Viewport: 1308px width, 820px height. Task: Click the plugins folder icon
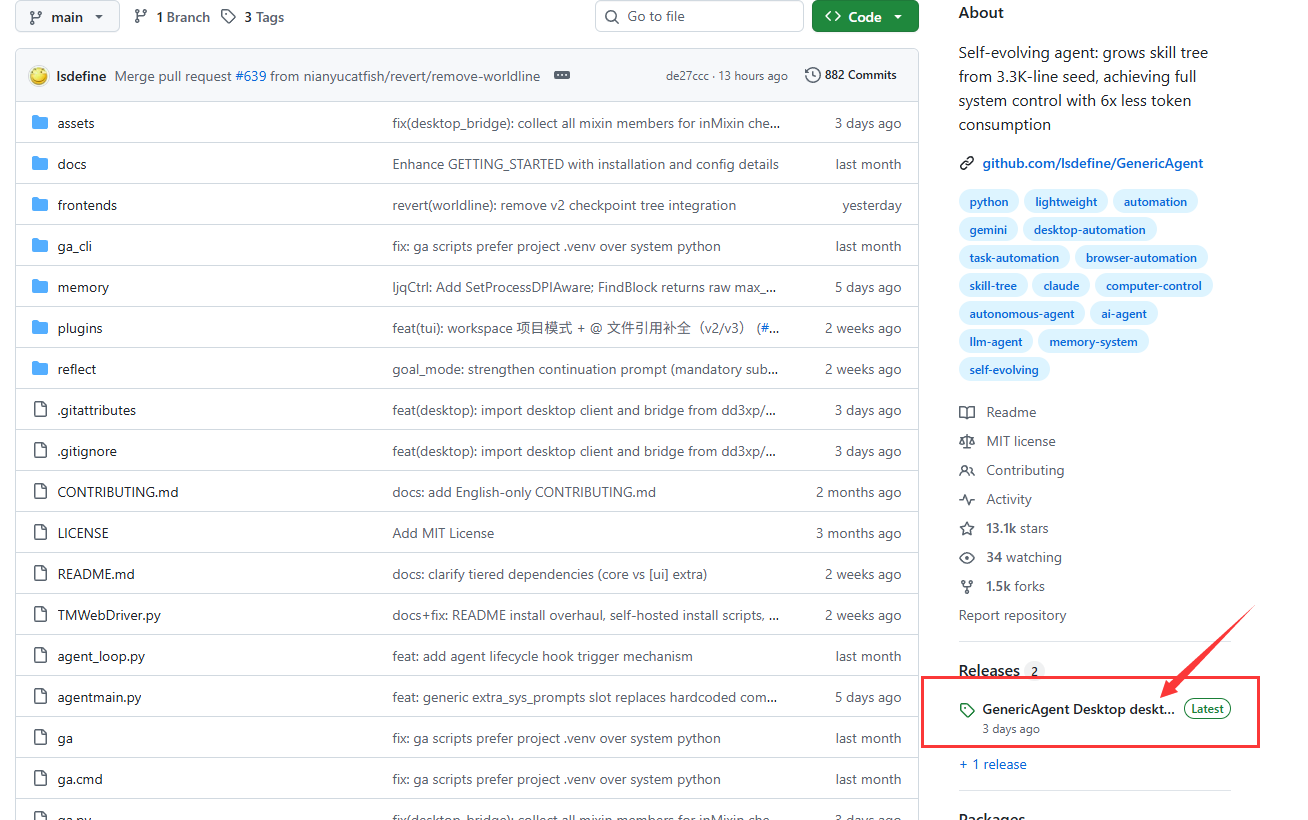[x=40, y=328]
